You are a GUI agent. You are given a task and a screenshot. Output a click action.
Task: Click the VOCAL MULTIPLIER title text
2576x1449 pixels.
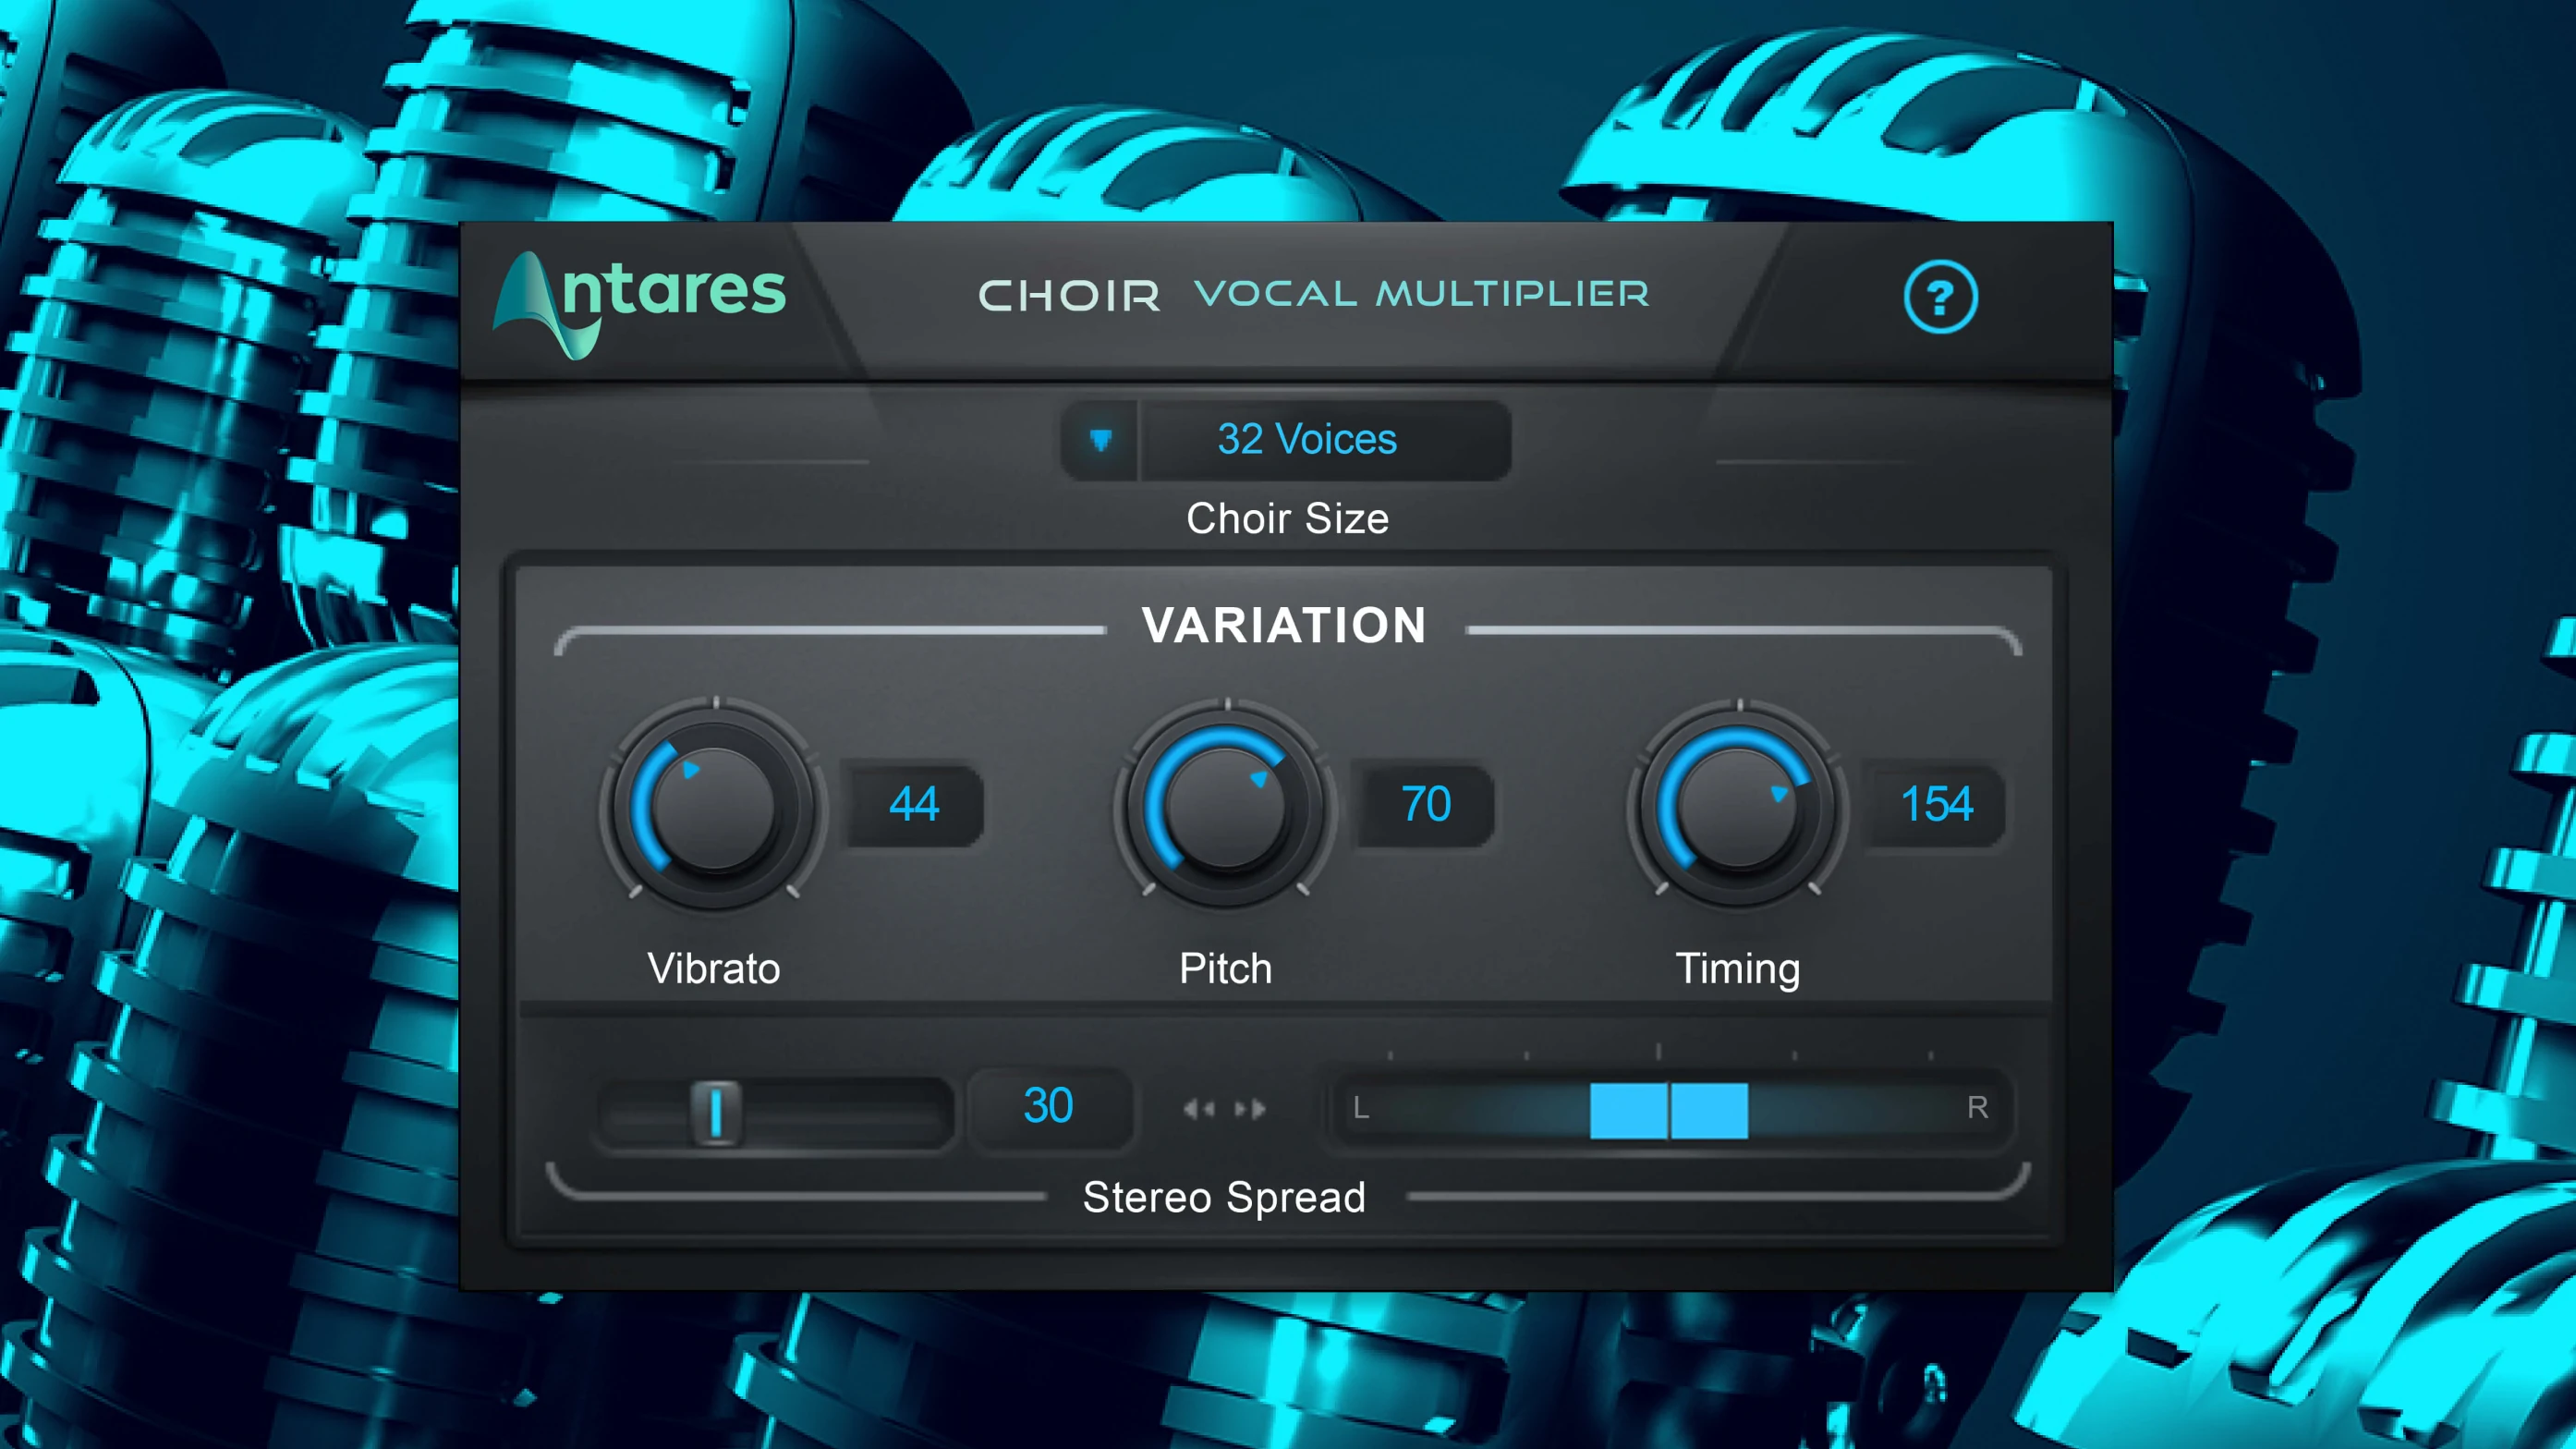coord(1421,294)
